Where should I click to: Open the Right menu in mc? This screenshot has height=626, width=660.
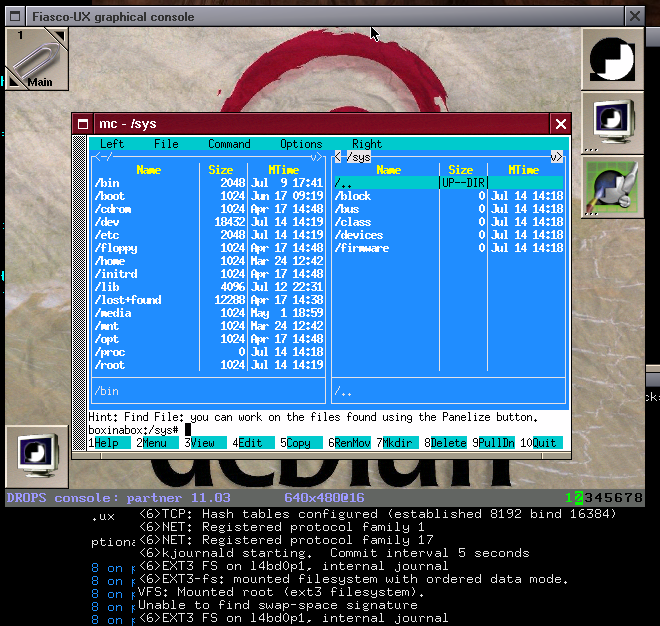[367, 144]
